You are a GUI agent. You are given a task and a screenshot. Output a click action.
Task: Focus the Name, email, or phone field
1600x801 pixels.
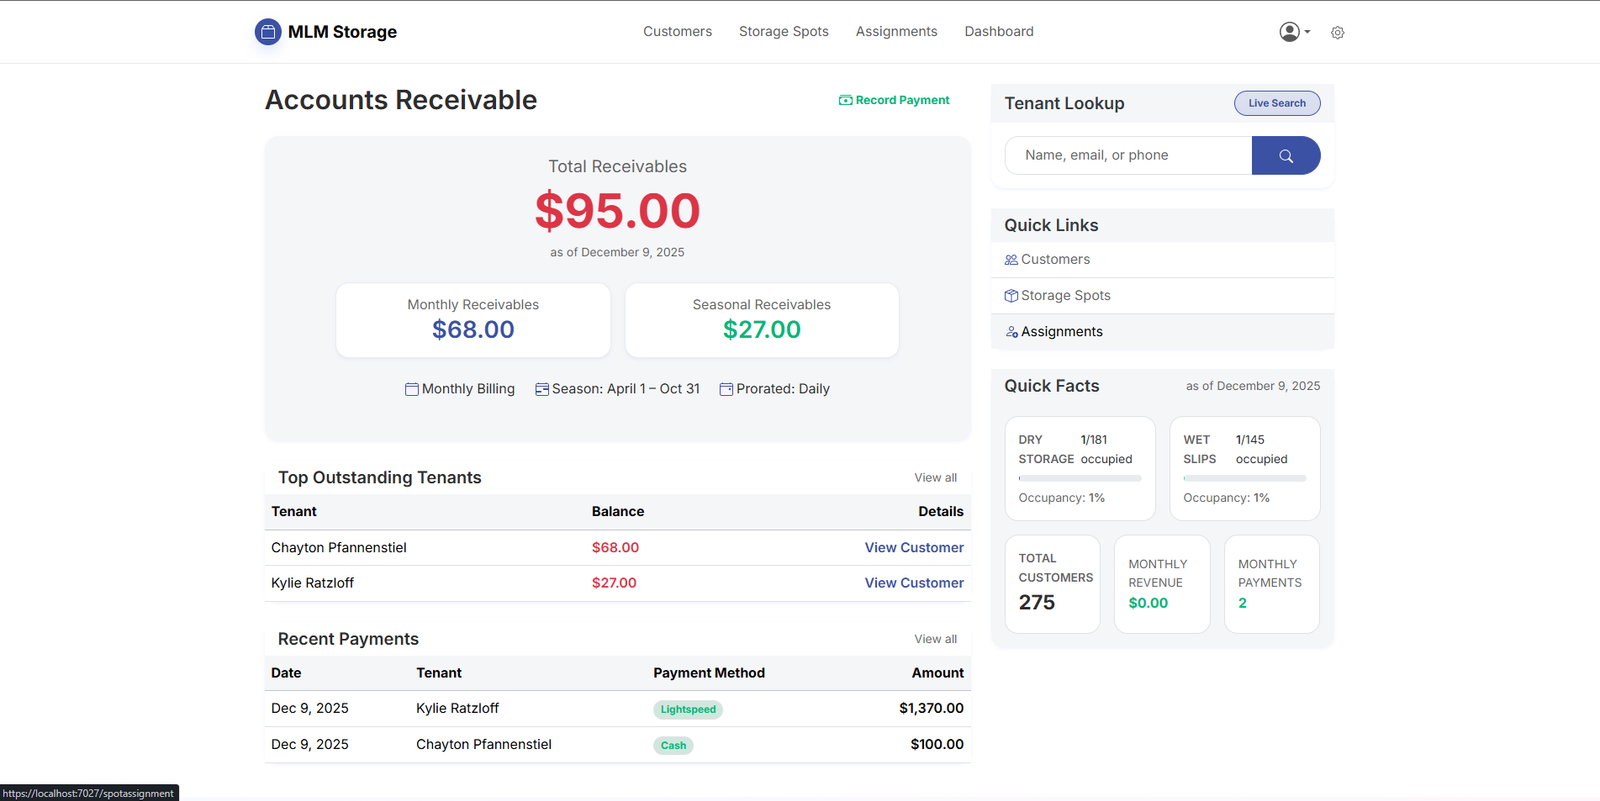point(1128,156)
